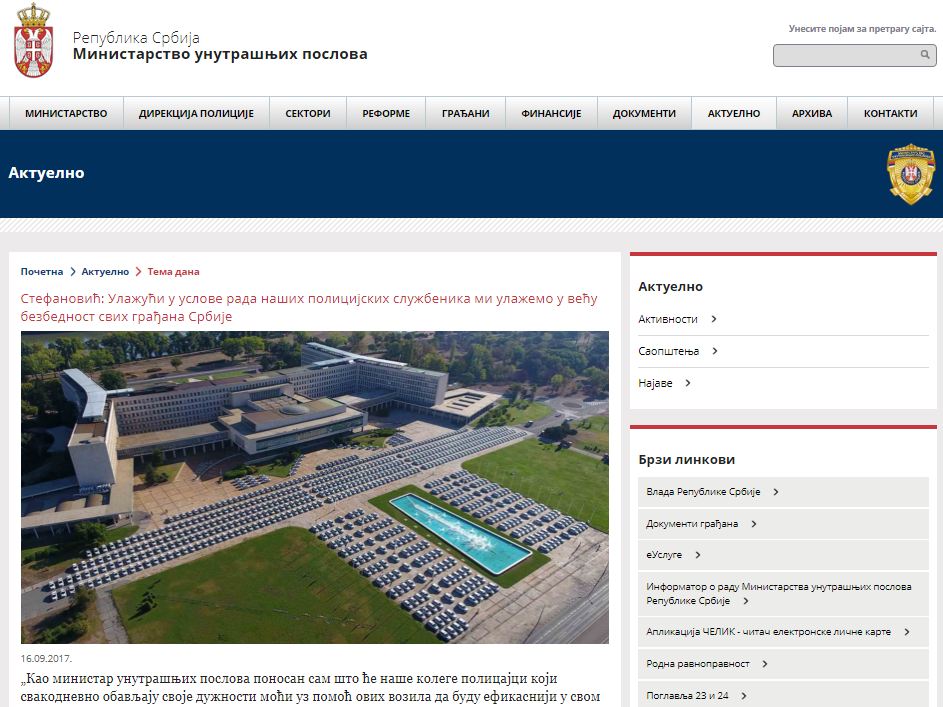Open the ФИНАНСИЈЕ menu item
Viewport: 943px width, 707px height.
551,114
